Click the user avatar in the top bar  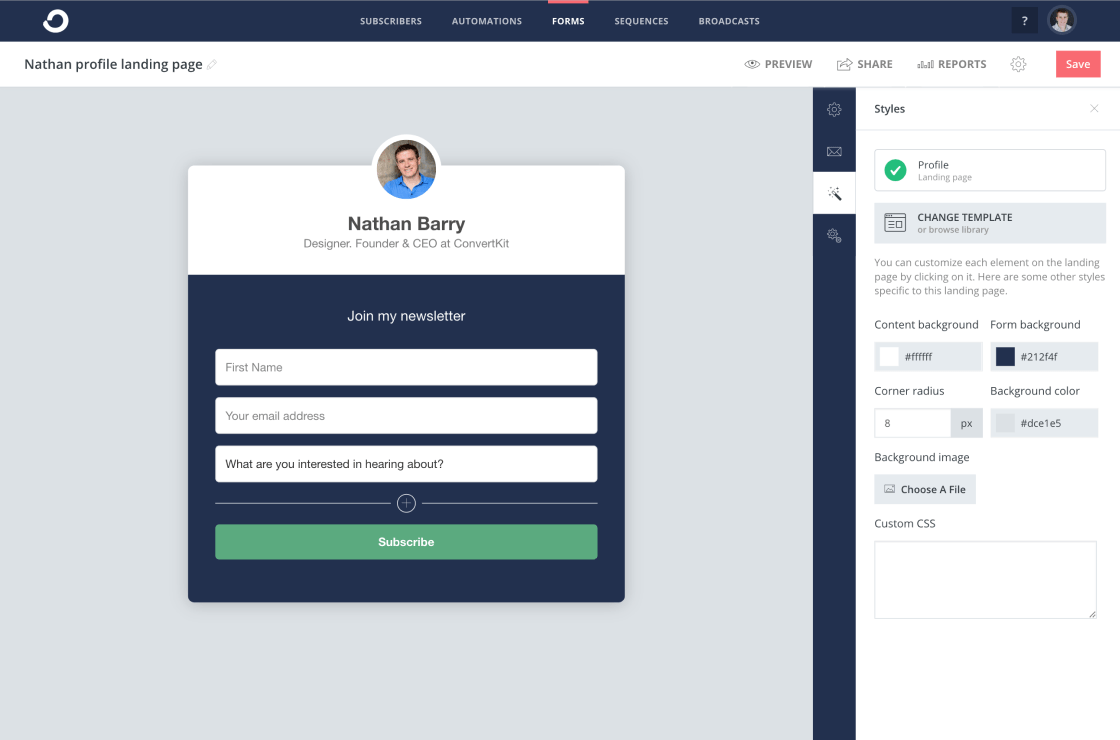click(x=1061, y=21)
